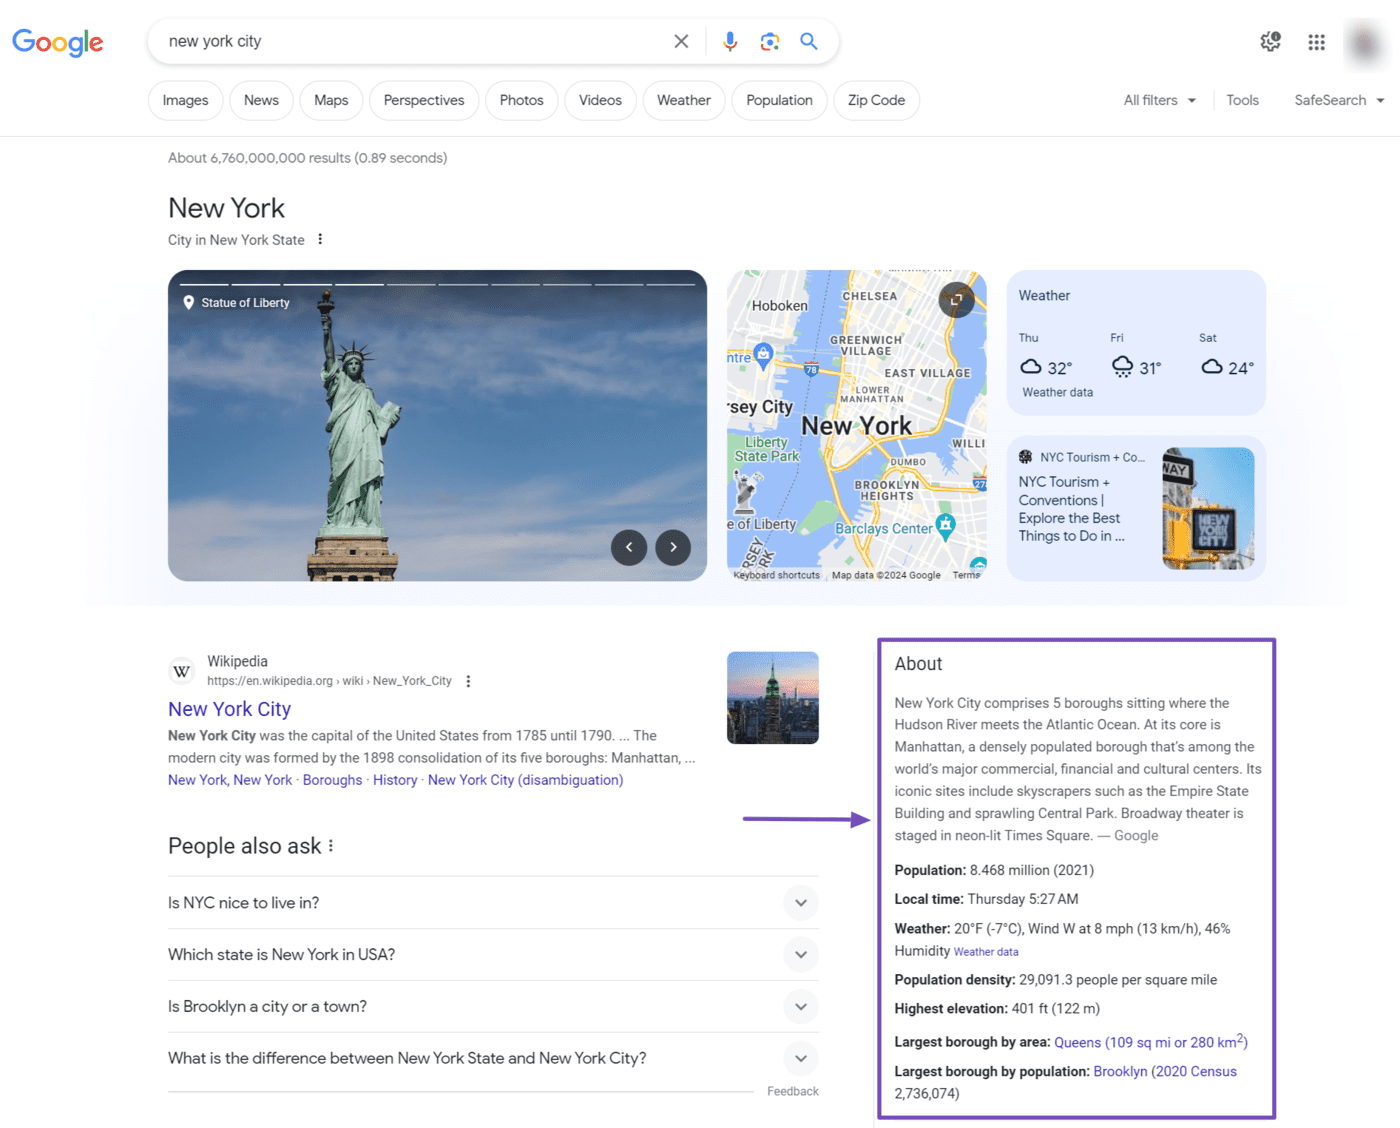Click the Wikipedia W favicon

tap(182, 671)
